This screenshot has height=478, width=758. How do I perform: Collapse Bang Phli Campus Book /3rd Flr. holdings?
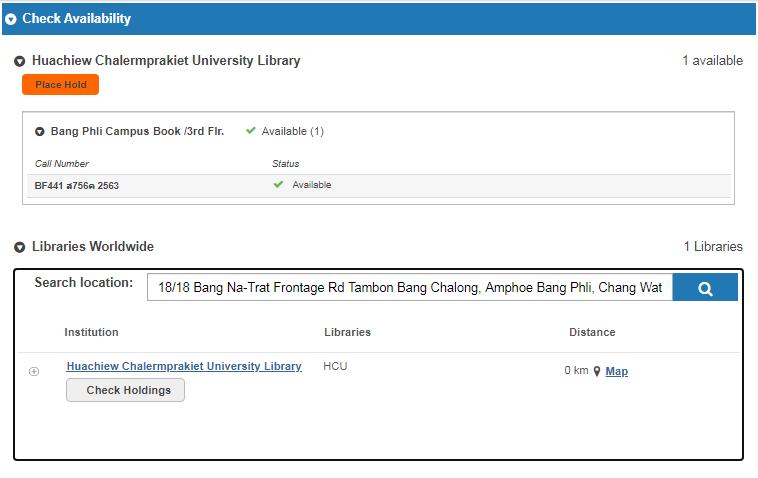tap(40, 131)
